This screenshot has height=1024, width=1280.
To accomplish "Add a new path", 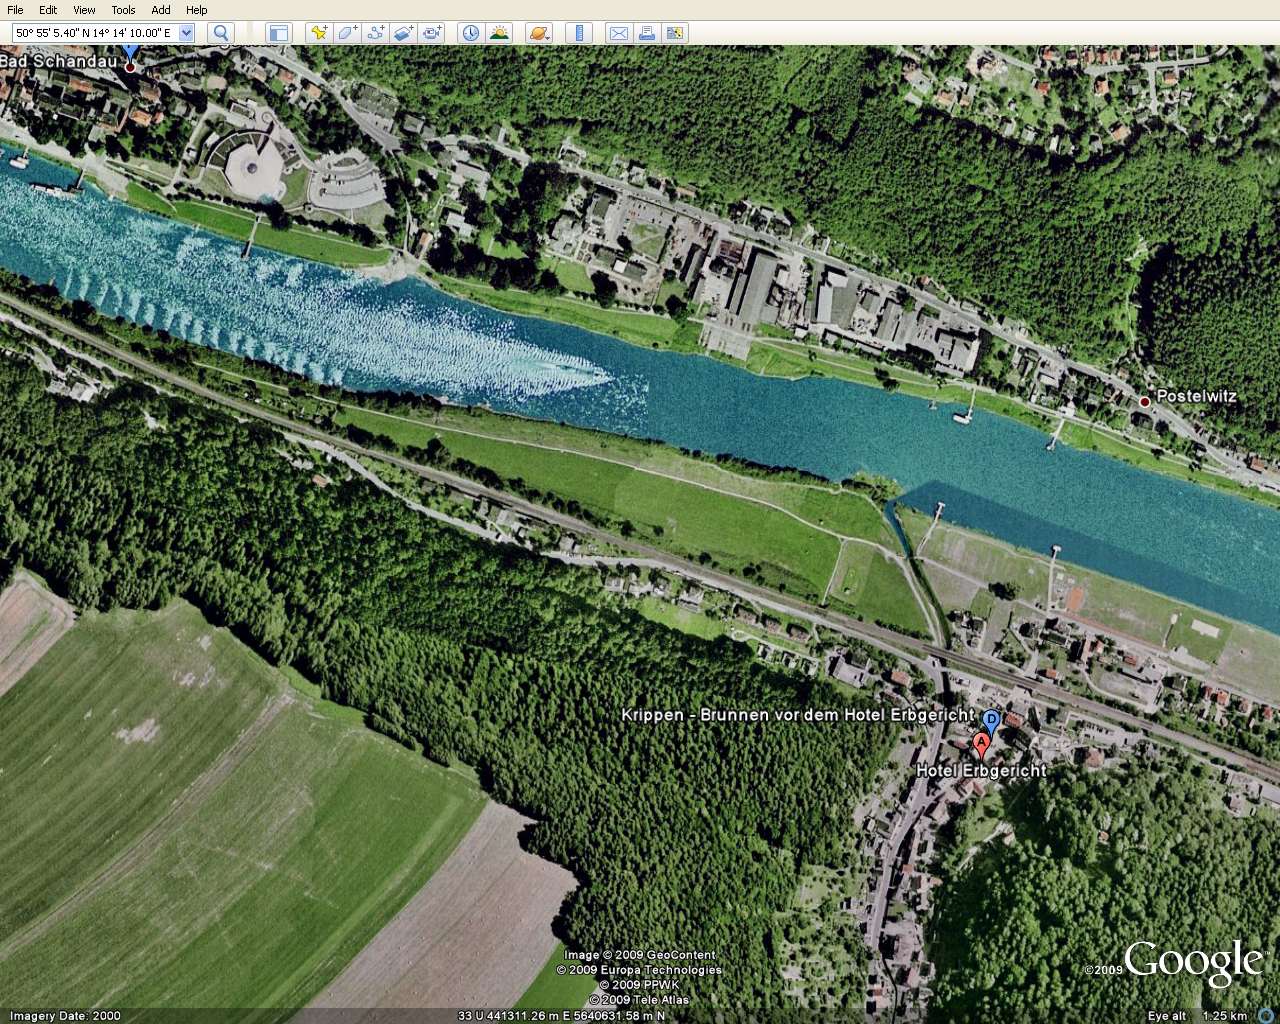I will click(375, 33).
